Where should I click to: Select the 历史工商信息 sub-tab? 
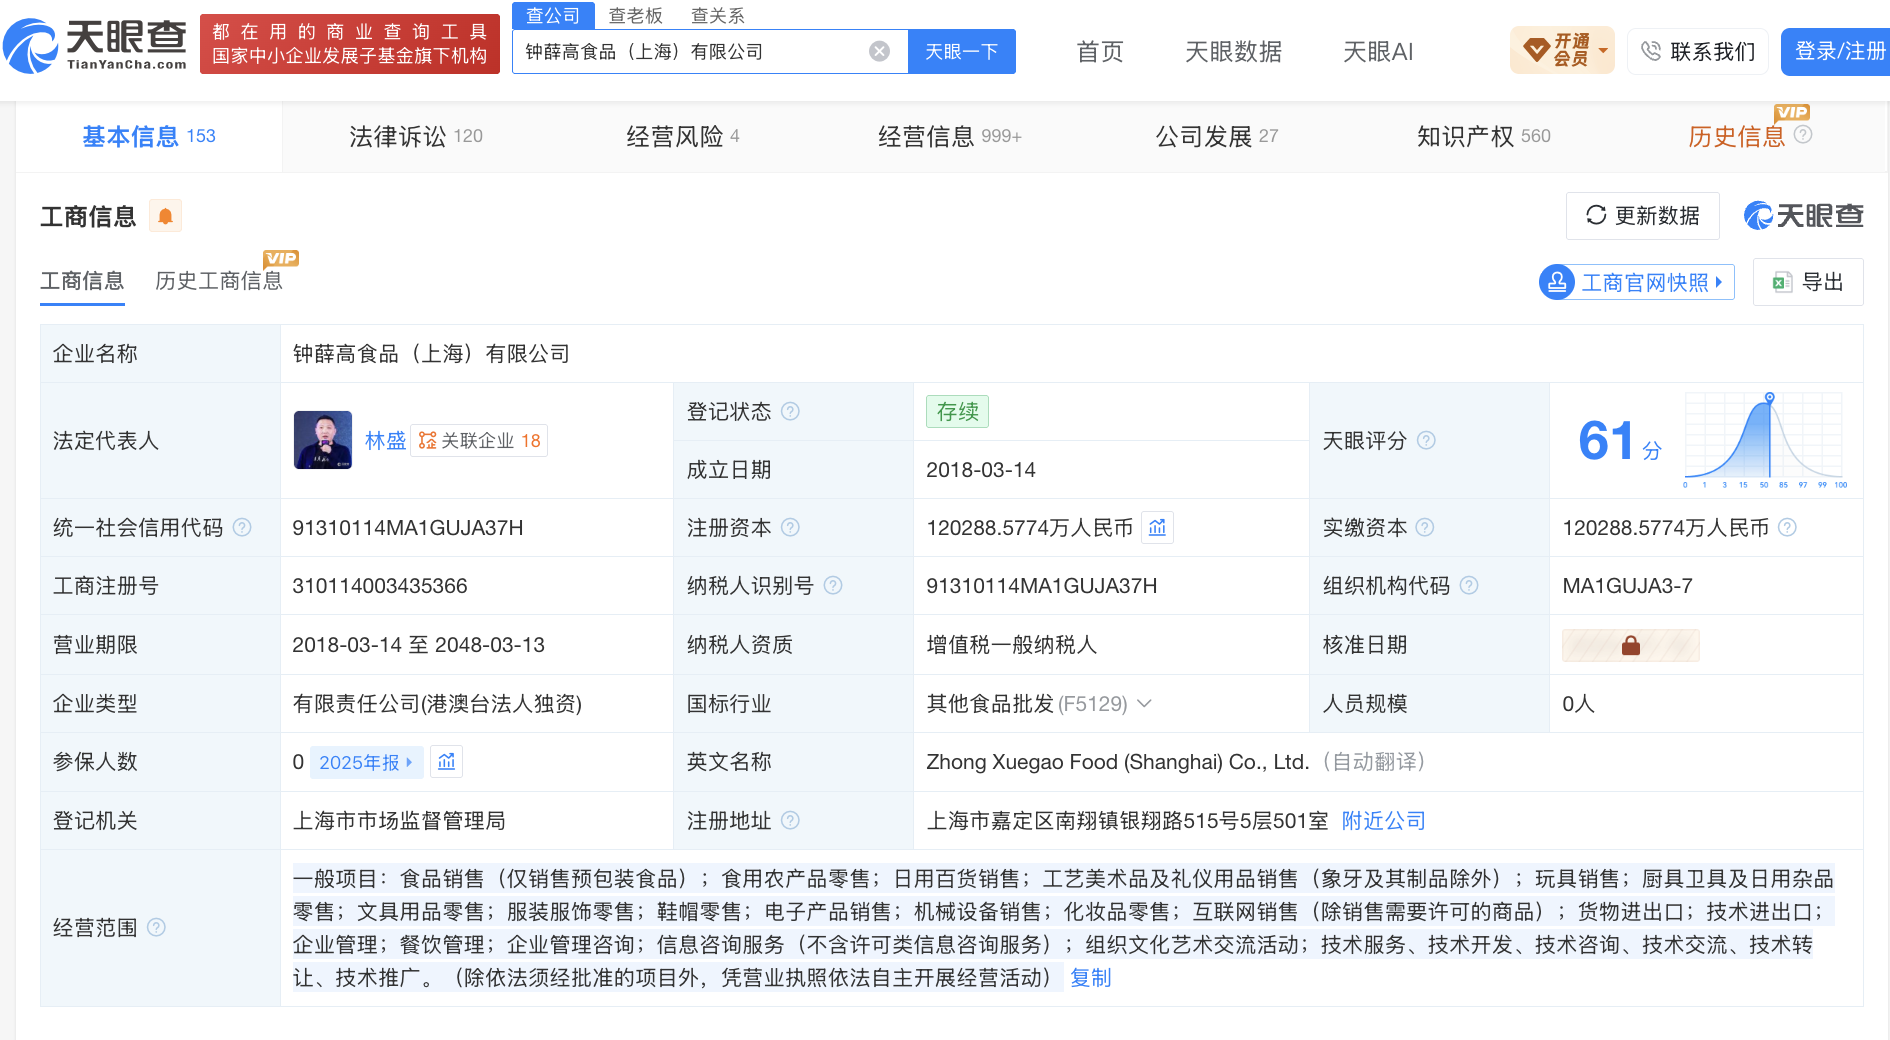[x=219, y=280]
